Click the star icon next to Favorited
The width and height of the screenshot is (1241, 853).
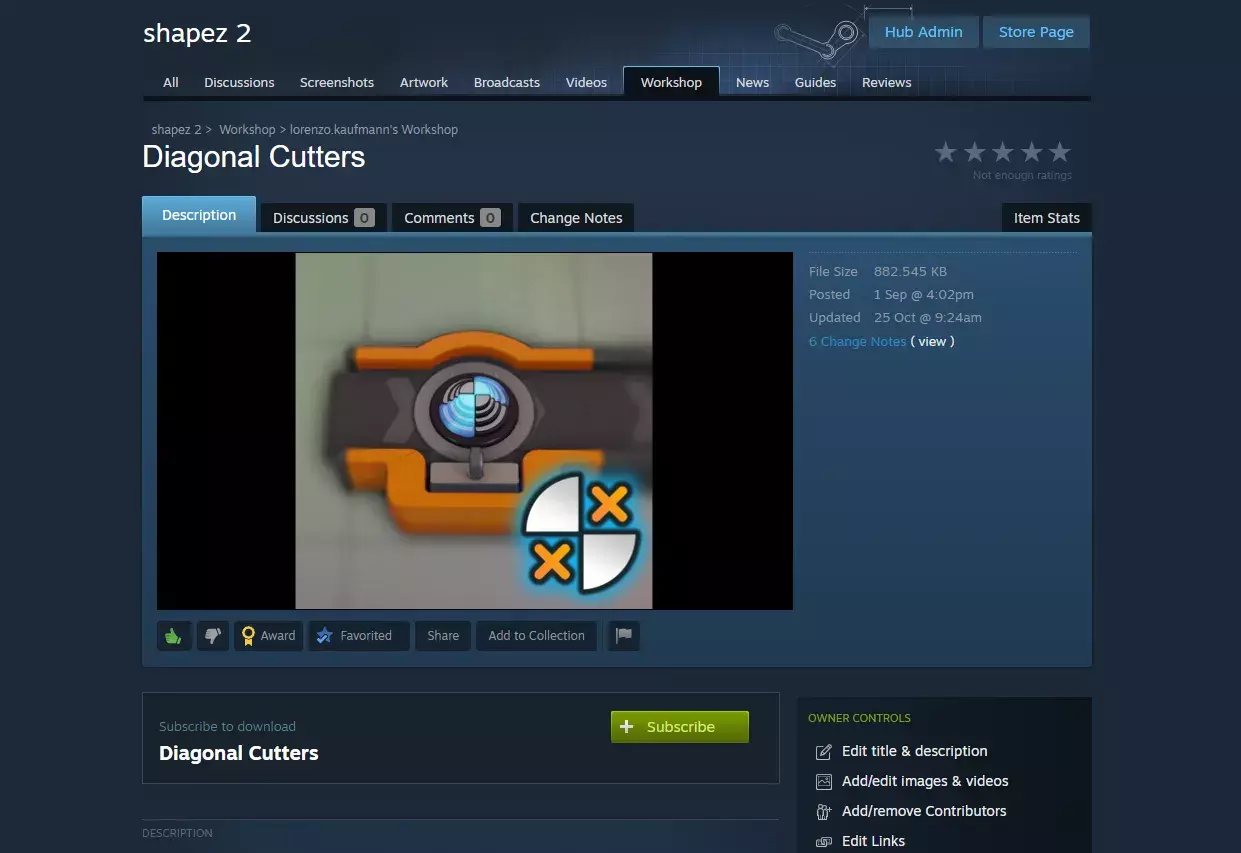click(324, 635)
